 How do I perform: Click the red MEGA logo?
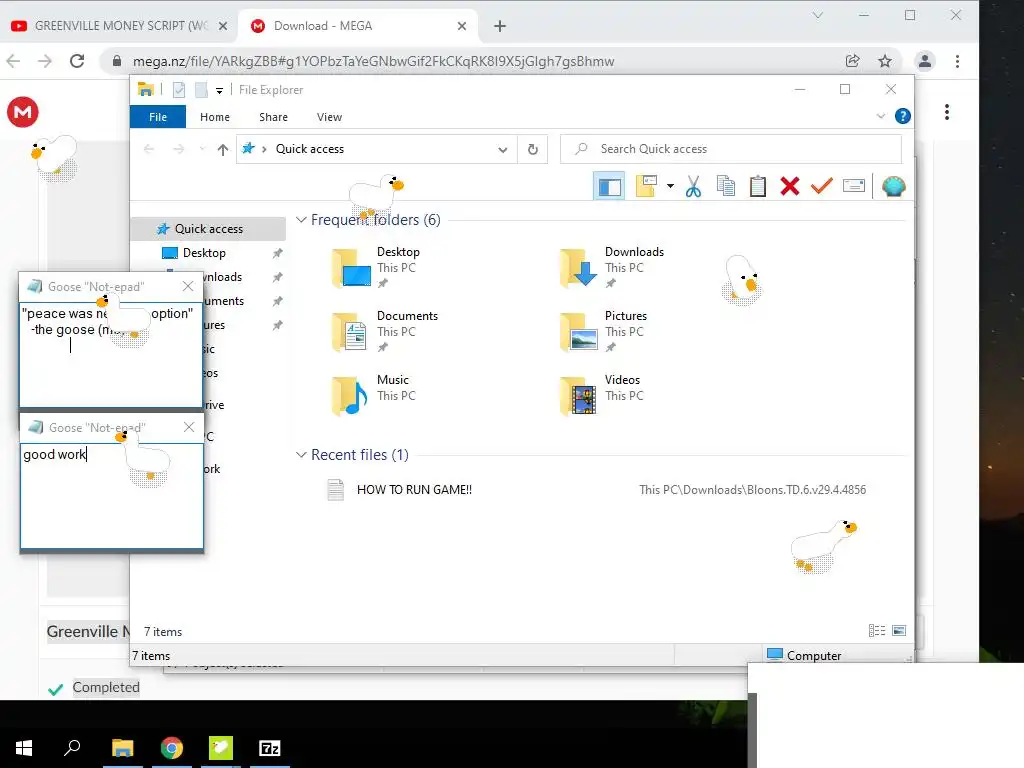23,112
